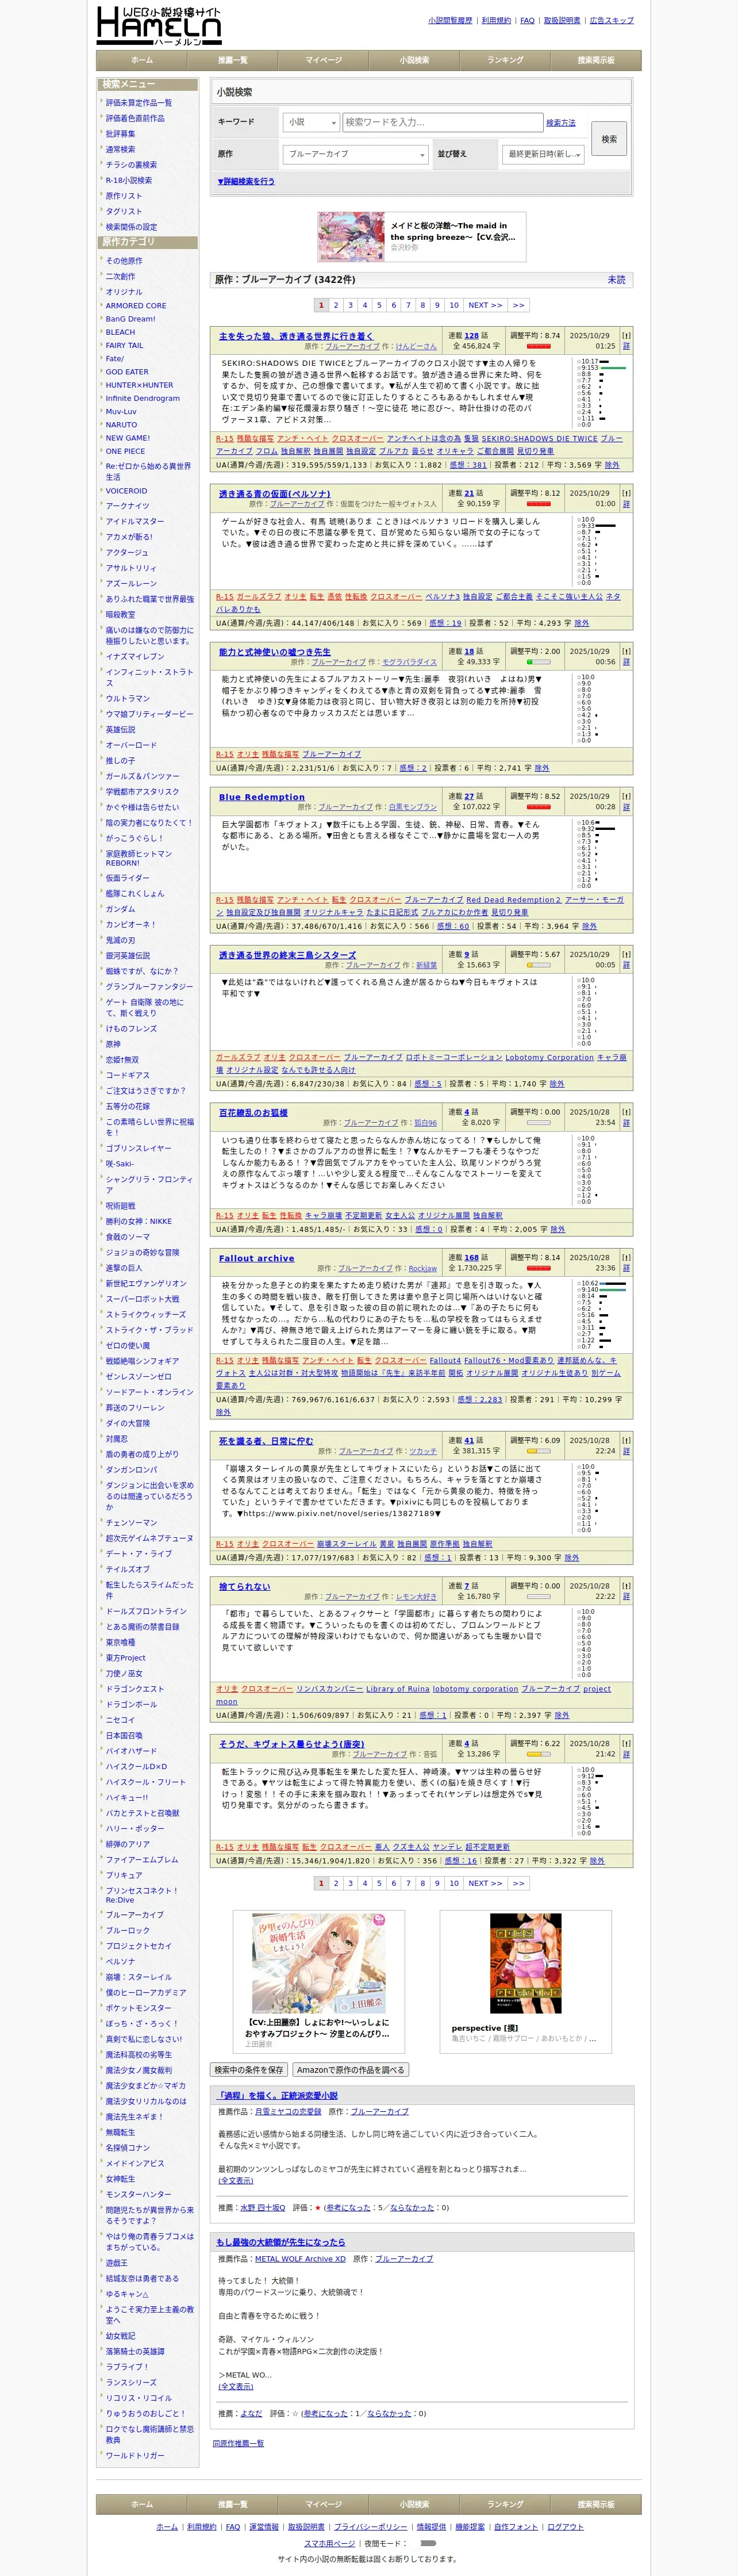Select ARMORED CORE in the category list
The width and height of the screenshot is (738, 2576).
(136, 305)
